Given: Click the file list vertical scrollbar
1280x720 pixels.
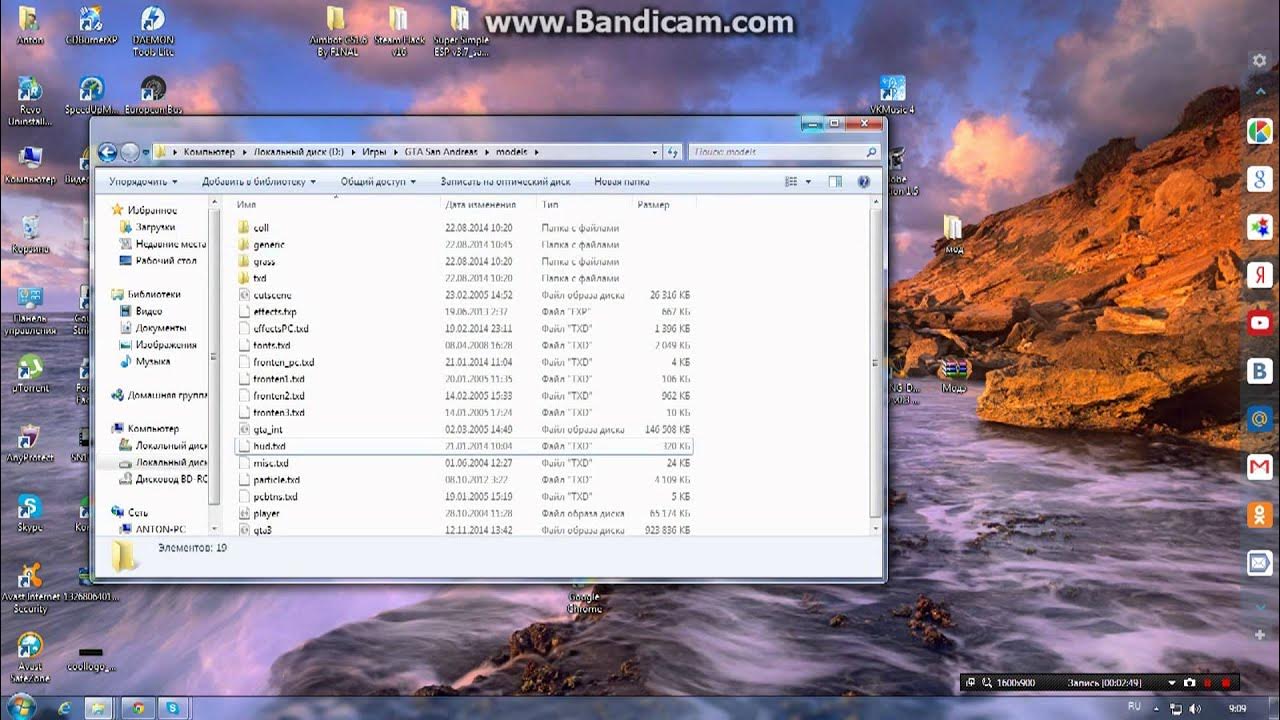Looking at the screenshot, I should (877, 363).
